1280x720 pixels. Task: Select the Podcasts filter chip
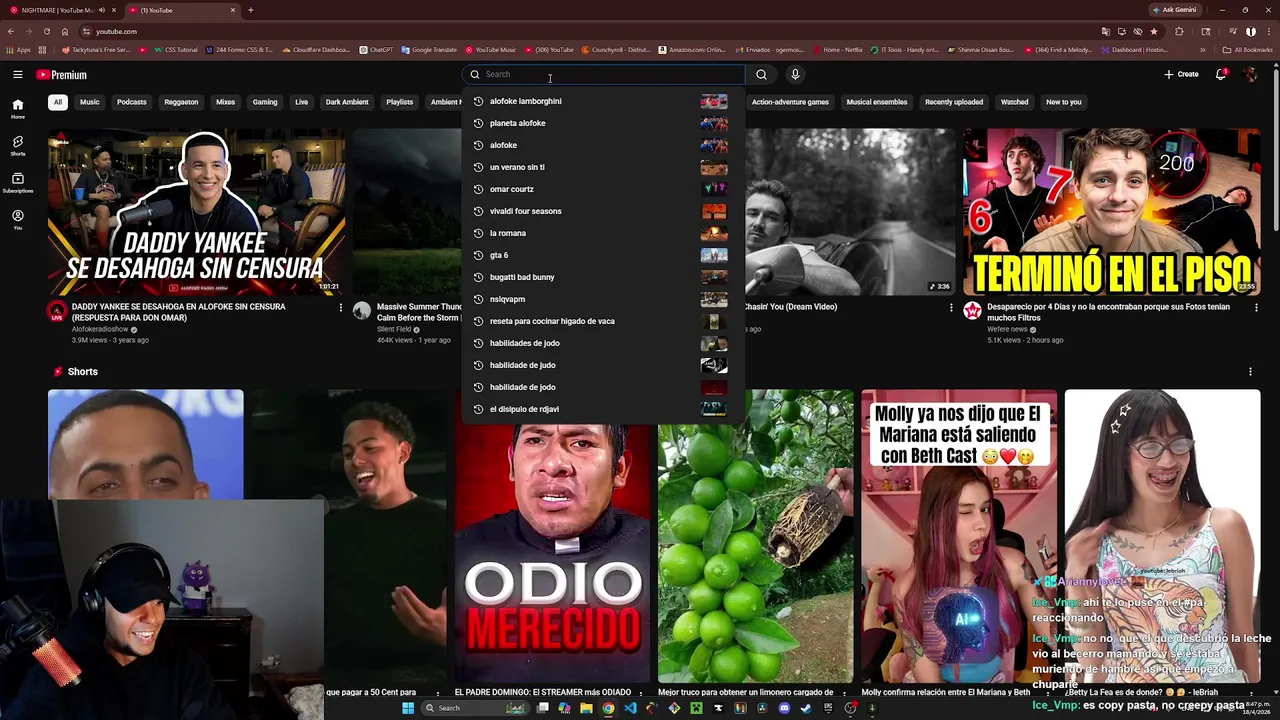tap(131, 102)
